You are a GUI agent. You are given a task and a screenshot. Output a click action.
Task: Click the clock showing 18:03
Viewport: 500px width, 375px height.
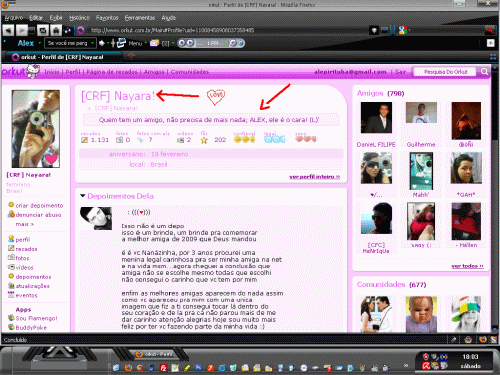point(470,357)
